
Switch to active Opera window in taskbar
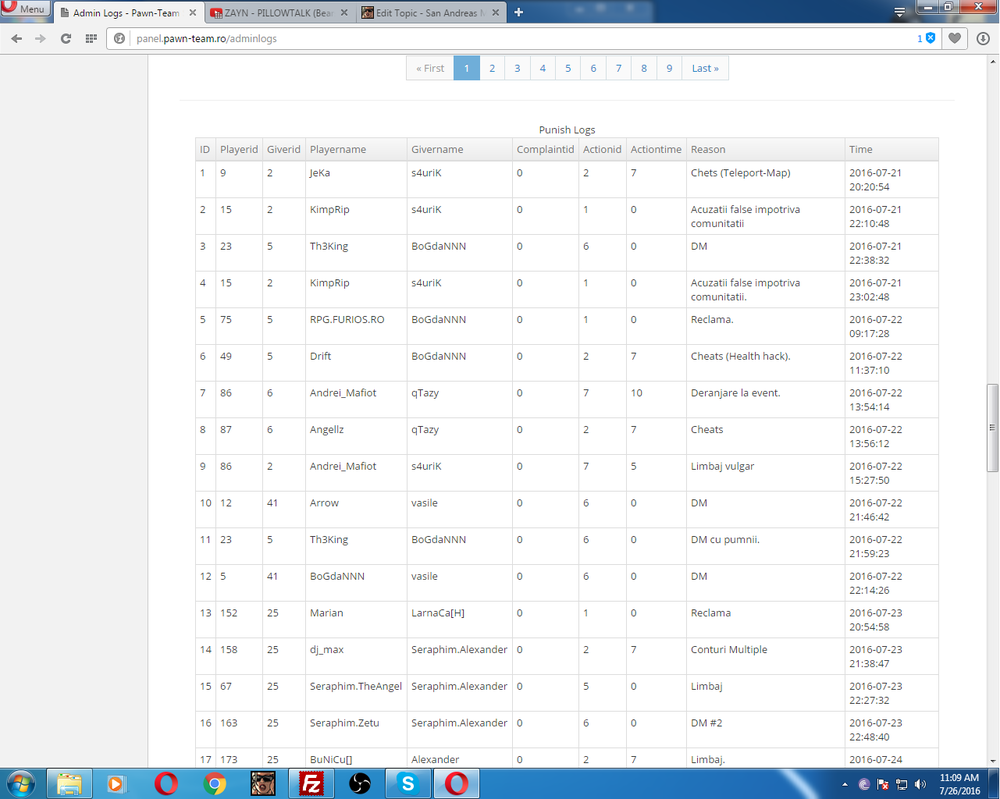click(x=457, y=783)
